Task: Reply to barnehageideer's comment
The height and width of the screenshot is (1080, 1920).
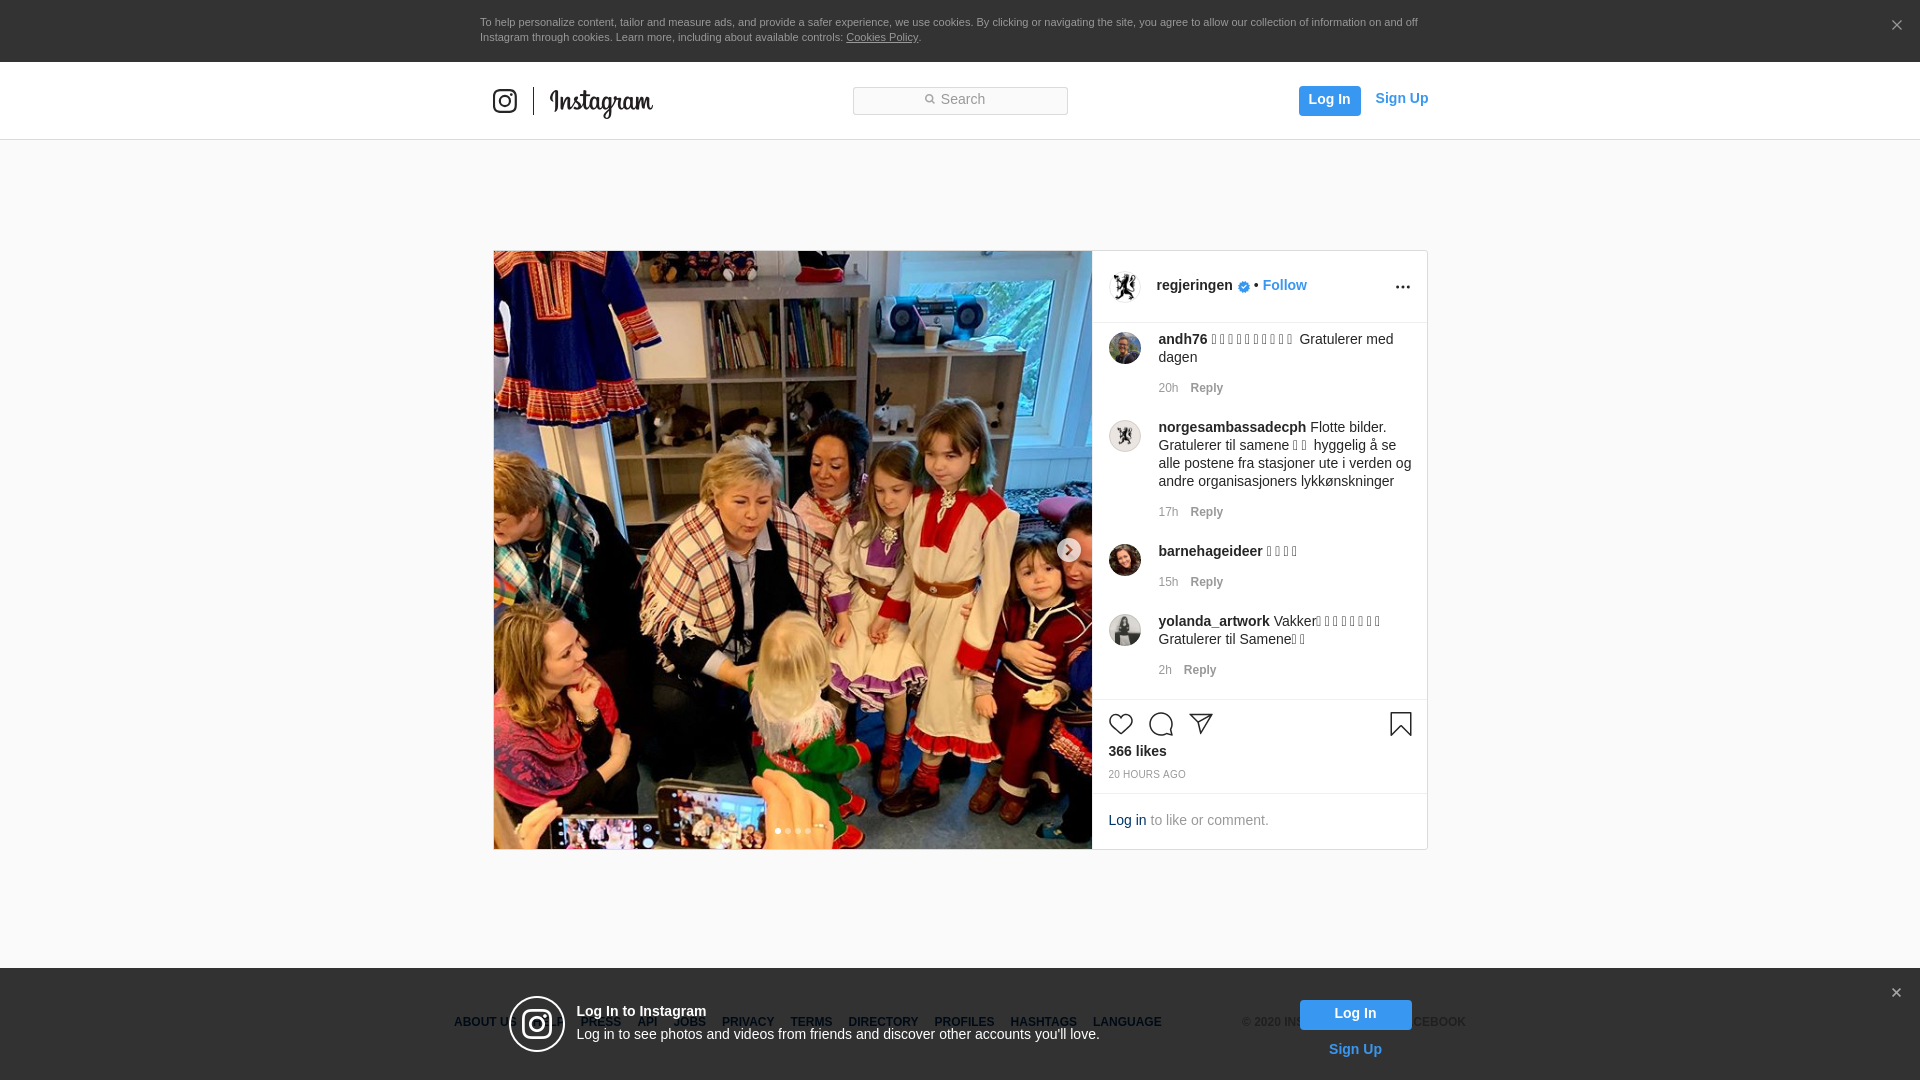Action: pyautogui.click(x=1206, y=582)
